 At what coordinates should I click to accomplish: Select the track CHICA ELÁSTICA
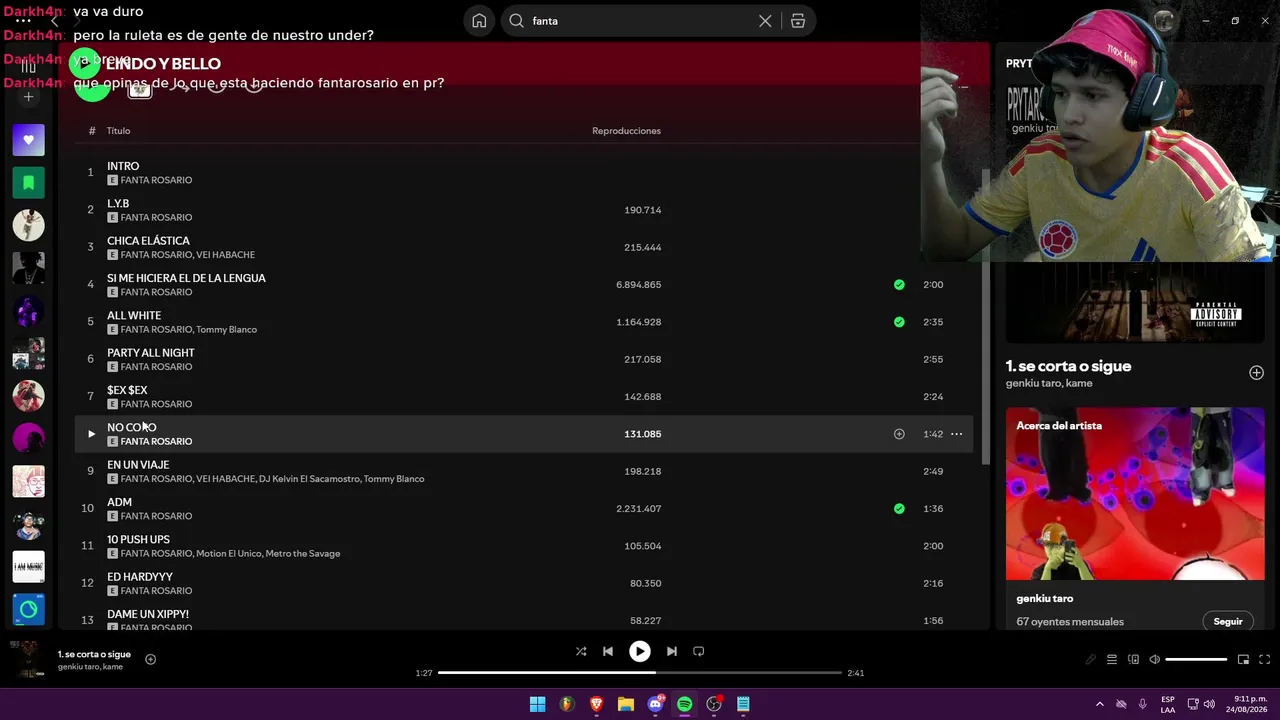pos(148,241)
